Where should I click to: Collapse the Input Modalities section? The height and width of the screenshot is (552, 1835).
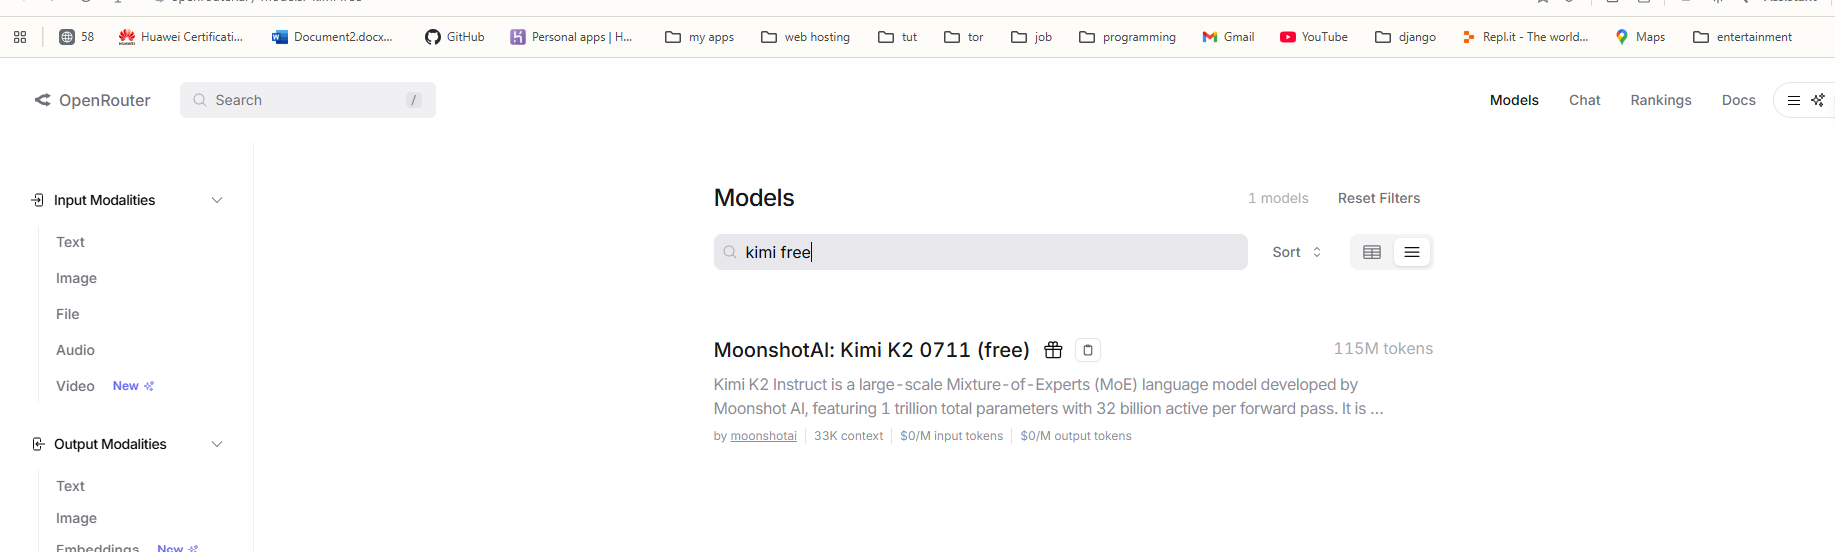point(217,200)
